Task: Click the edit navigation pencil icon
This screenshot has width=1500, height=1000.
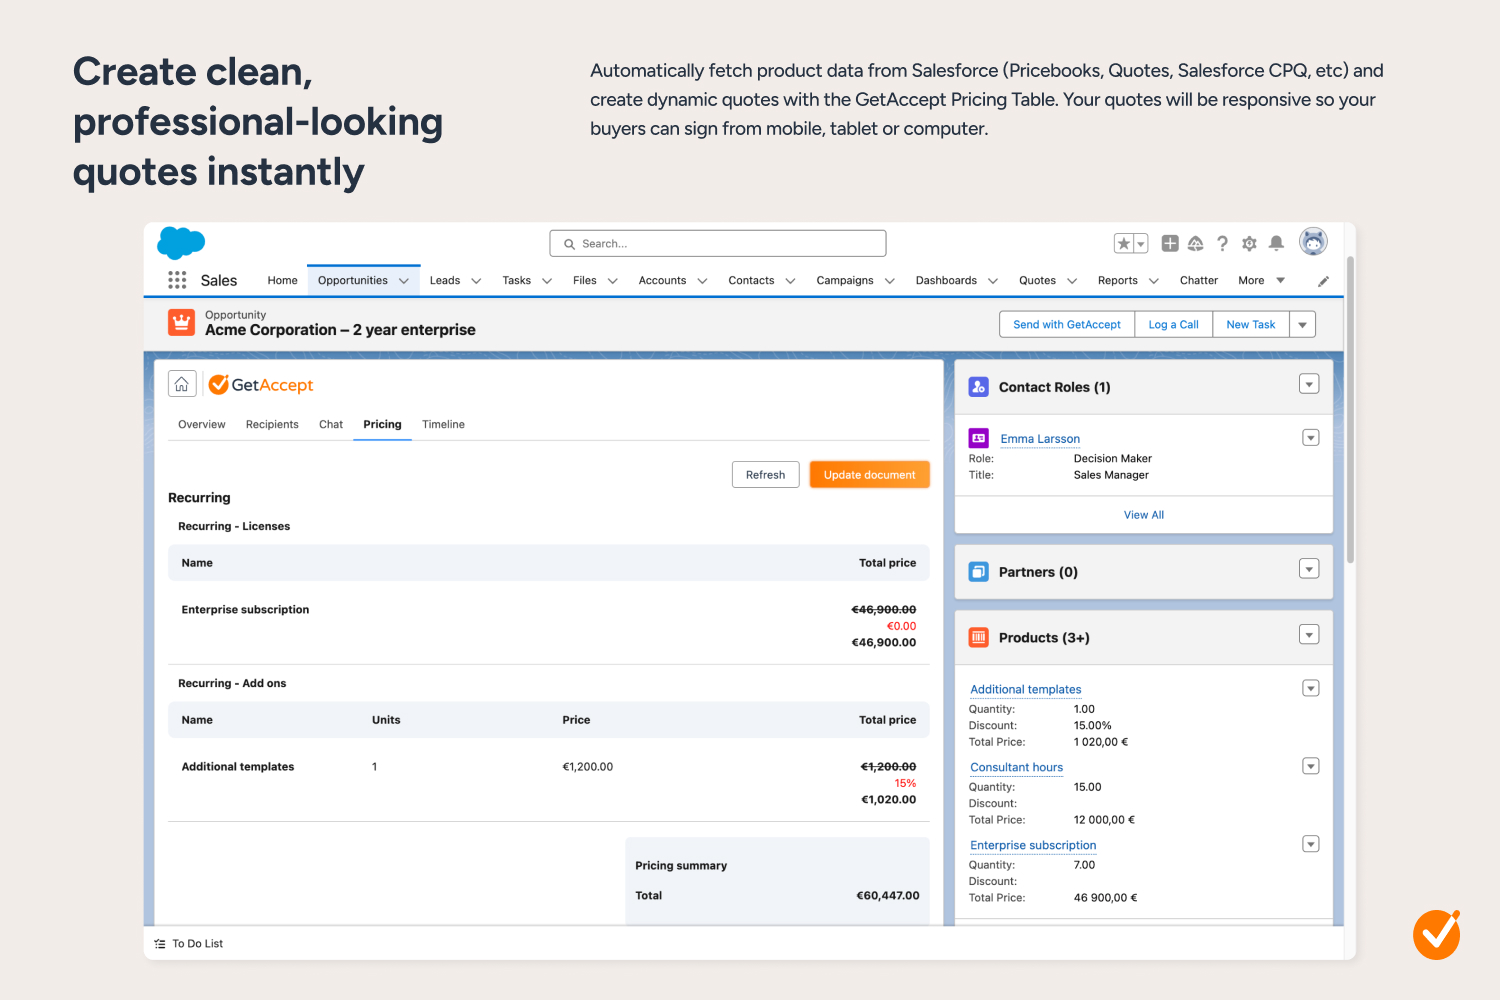Action: pos(1323,281)
